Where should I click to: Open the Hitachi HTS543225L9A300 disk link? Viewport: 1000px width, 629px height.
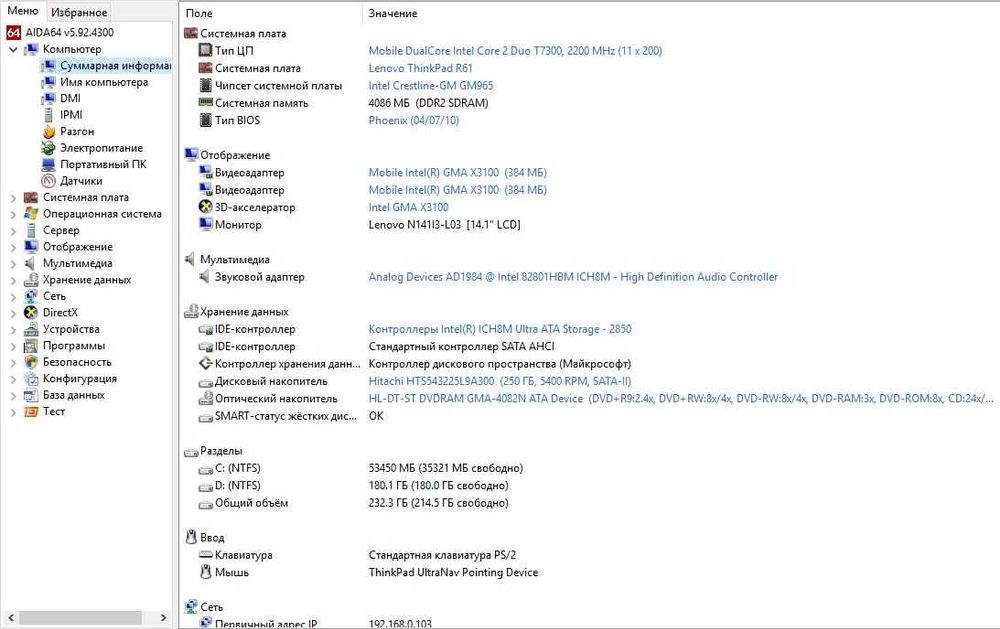coord(499,381)
